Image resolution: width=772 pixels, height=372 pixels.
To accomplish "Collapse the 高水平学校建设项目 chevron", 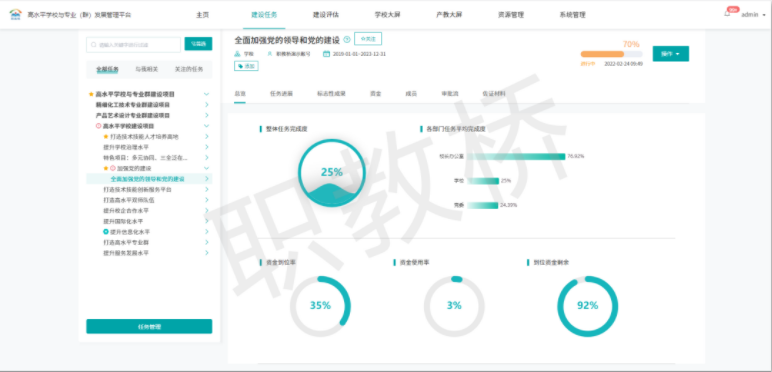I will 206,126.
